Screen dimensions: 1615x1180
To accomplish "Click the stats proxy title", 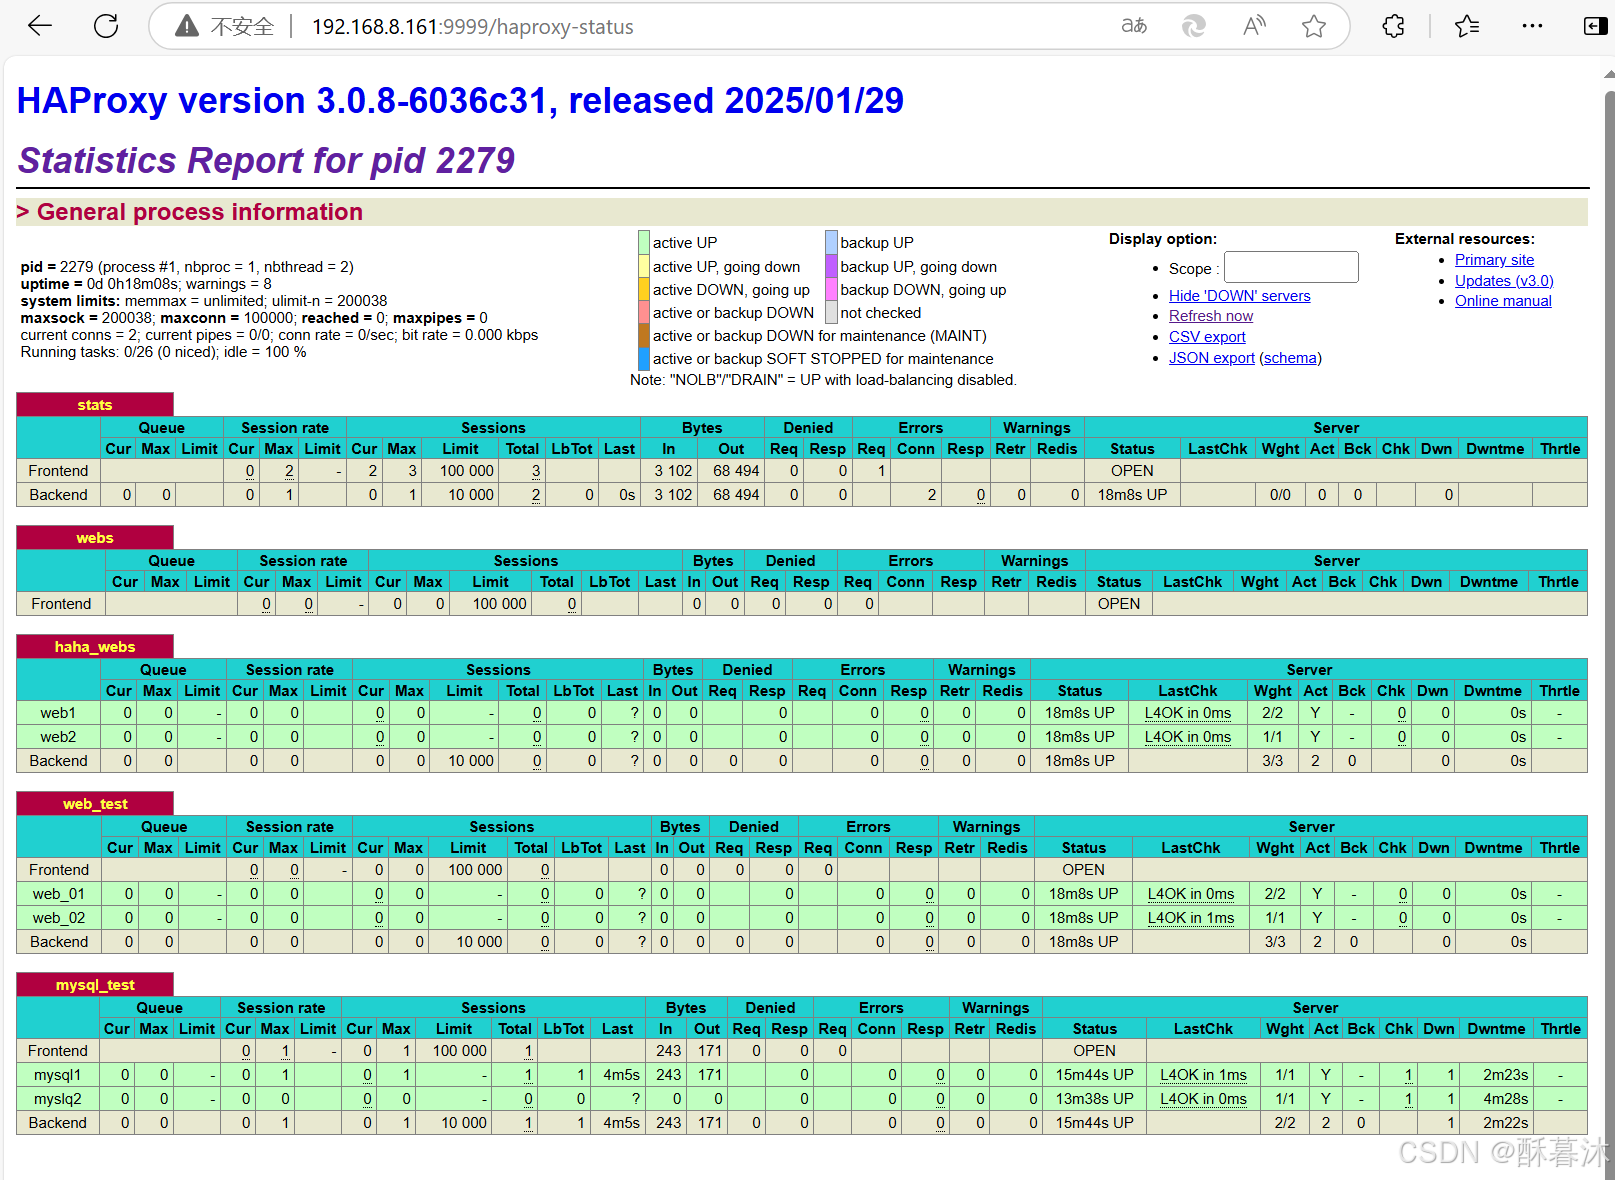I will click(95, 405).
